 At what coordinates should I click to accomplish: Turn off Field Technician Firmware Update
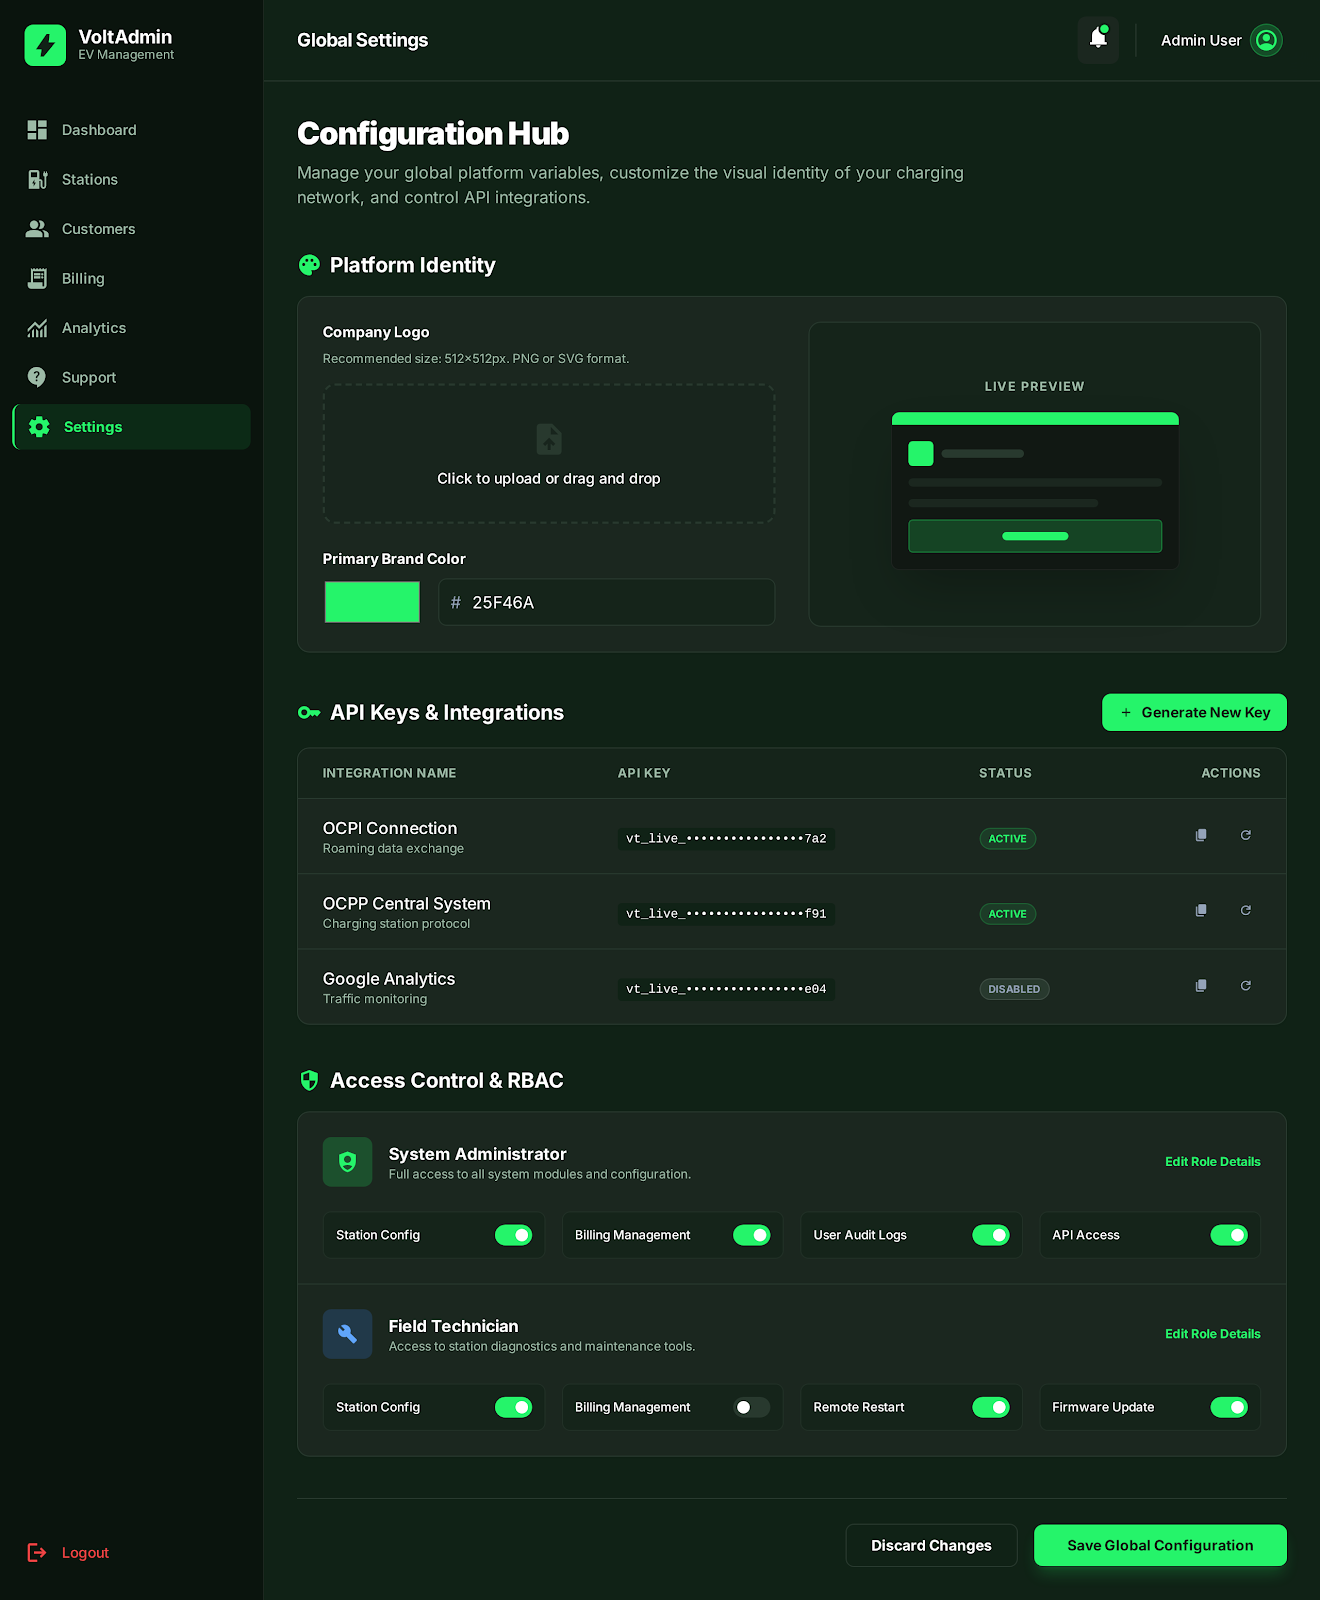(x=1228, y=1407)
